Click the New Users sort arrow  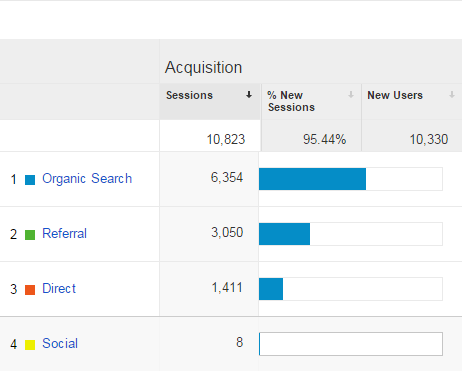[452, 95]
